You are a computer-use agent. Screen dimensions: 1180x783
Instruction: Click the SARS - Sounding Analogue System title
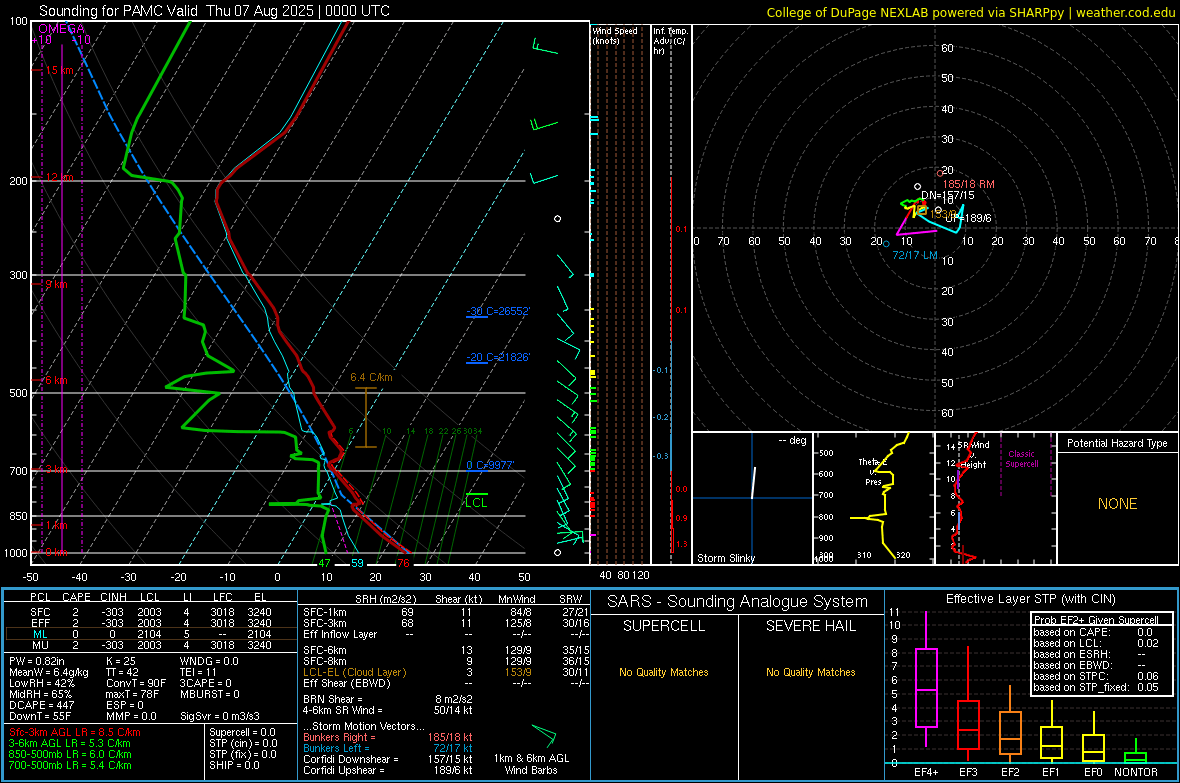tap(737, 602)
